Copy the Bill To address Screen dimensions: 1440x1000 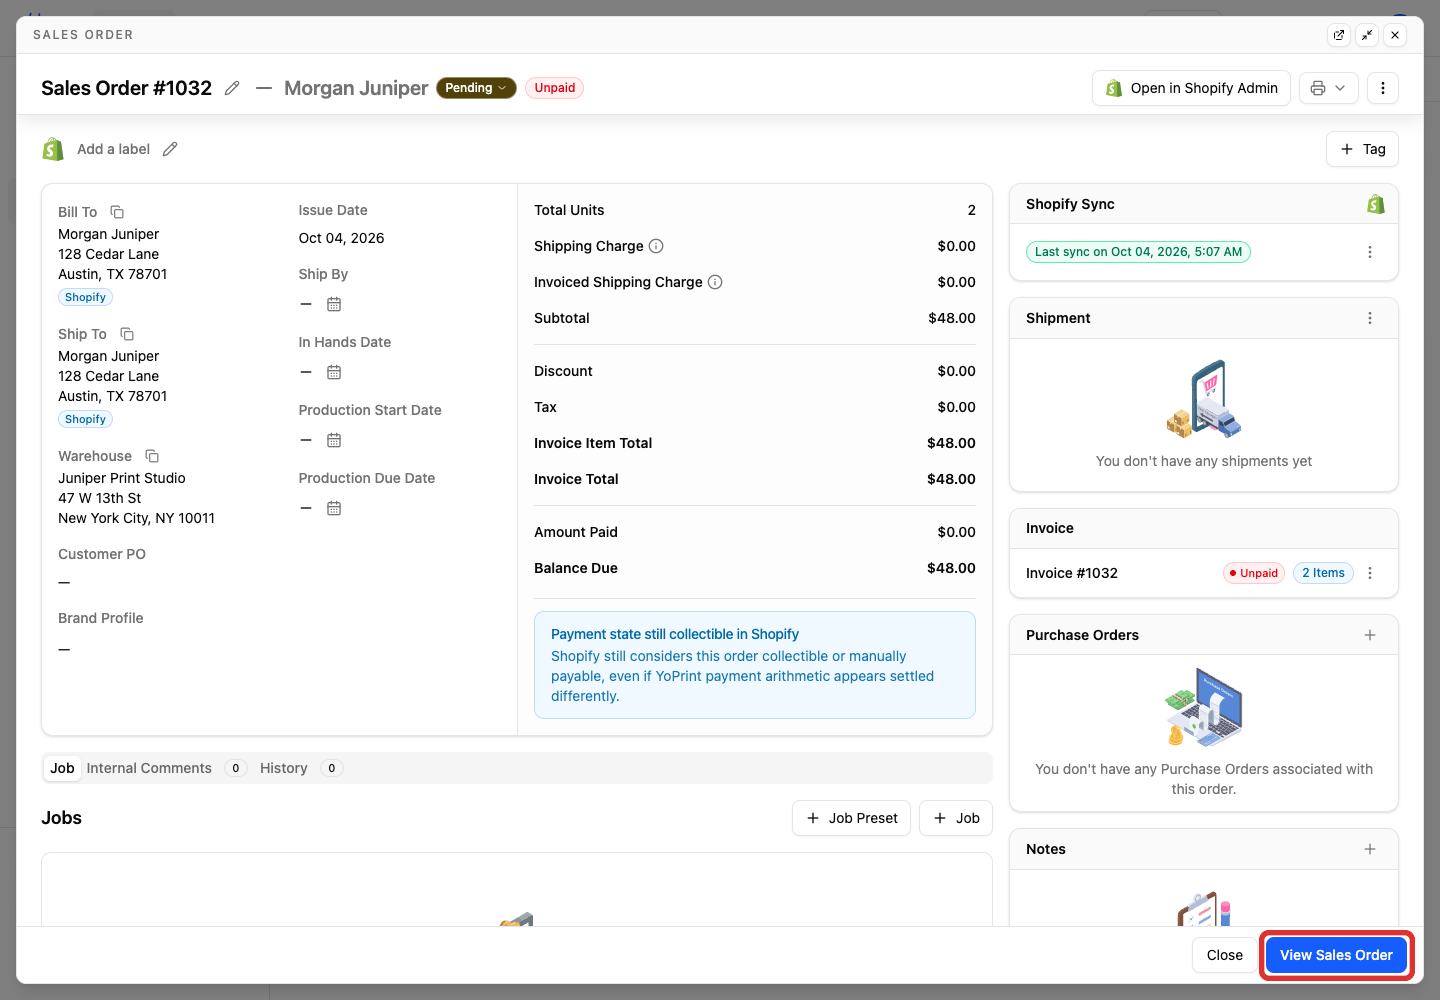tap(117, 212)
